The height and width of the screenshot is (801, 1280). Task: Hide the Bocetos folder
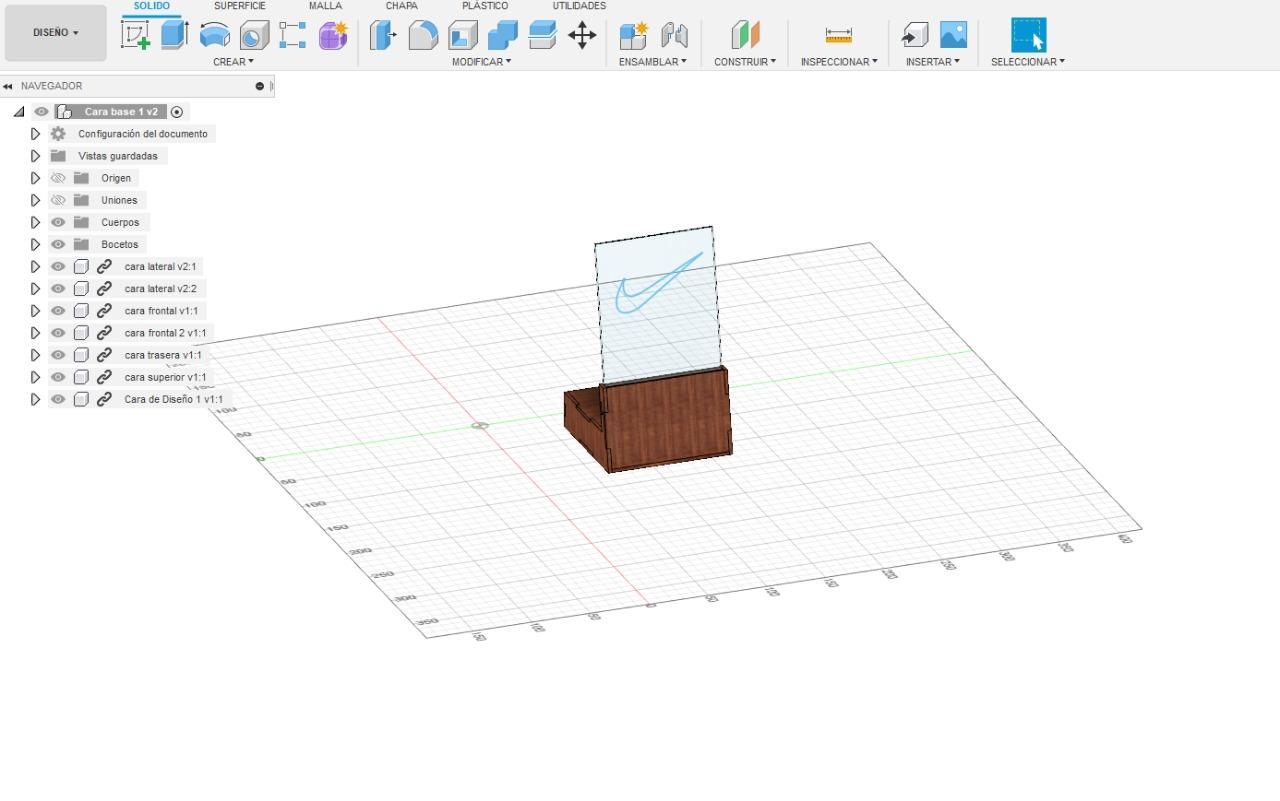(x=58, y=244)
